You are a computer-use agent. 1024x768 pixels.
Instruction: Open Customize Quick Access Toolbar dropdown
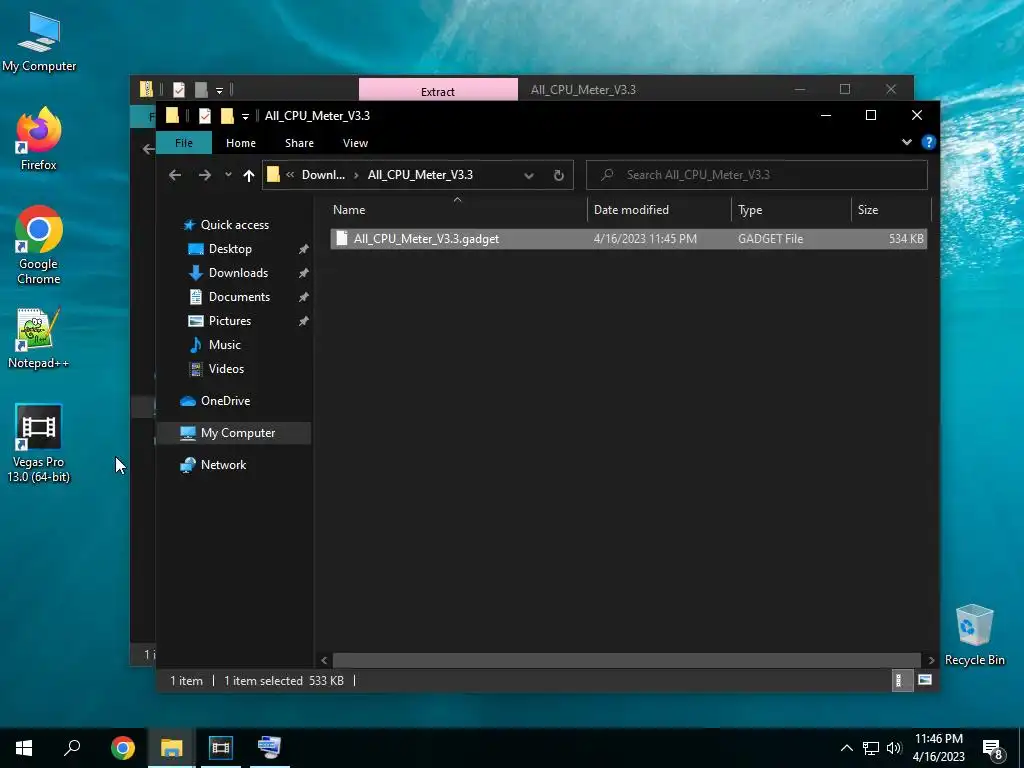245,116
